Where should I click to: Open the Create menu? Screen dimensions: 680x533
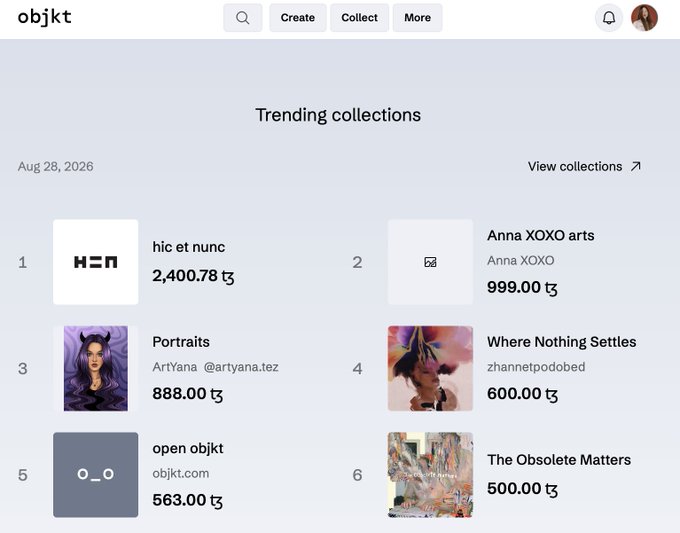coord(298,18)
